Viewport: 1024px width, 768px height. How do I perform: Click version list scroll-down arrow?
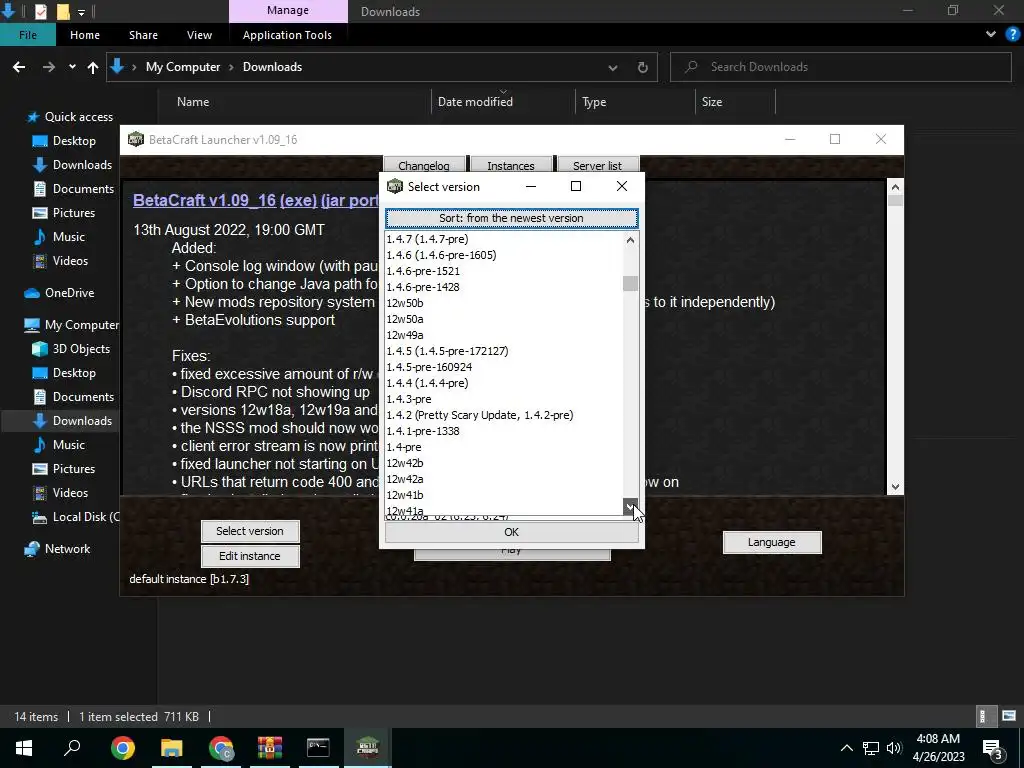pos(630,506)
